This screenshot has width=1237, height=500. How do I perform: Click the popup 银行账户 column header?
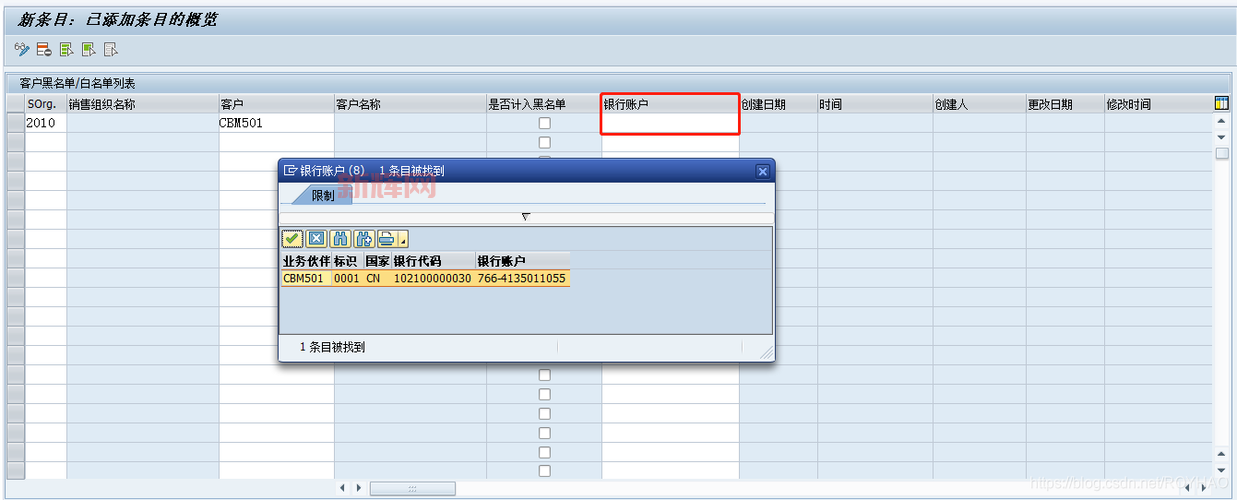[522, 261]
